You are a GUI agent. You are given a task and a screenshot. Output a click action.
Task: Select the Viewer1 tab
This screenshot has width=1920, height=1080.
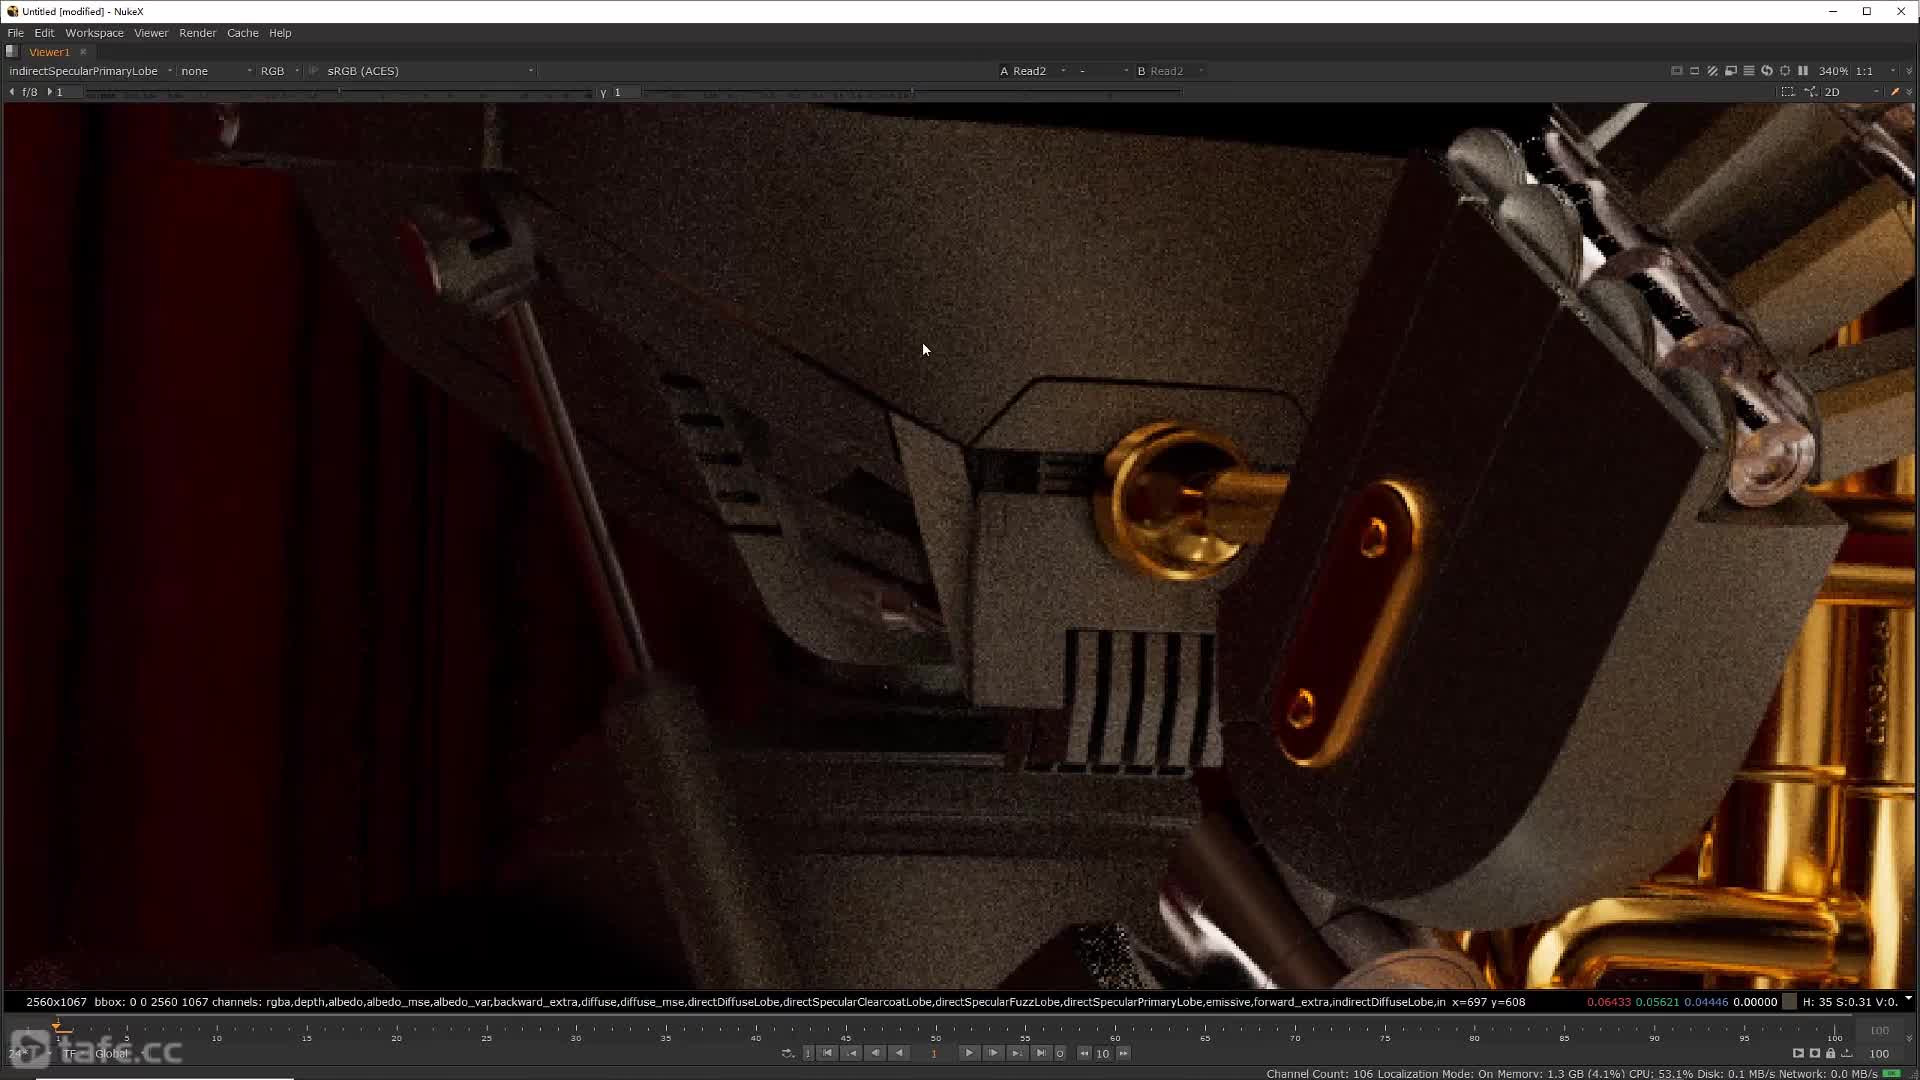[x=49, y=52]
